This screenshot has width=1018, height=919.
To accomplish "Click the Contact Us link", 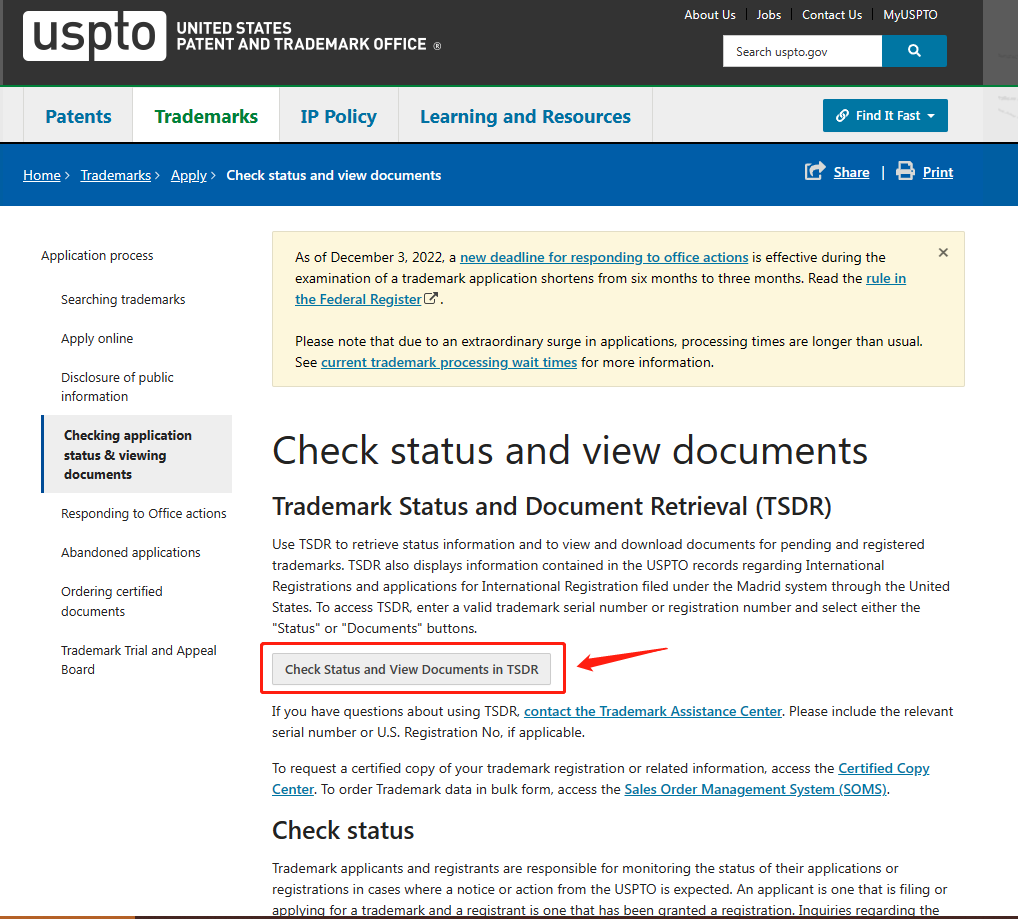I will tap(832, 14).
